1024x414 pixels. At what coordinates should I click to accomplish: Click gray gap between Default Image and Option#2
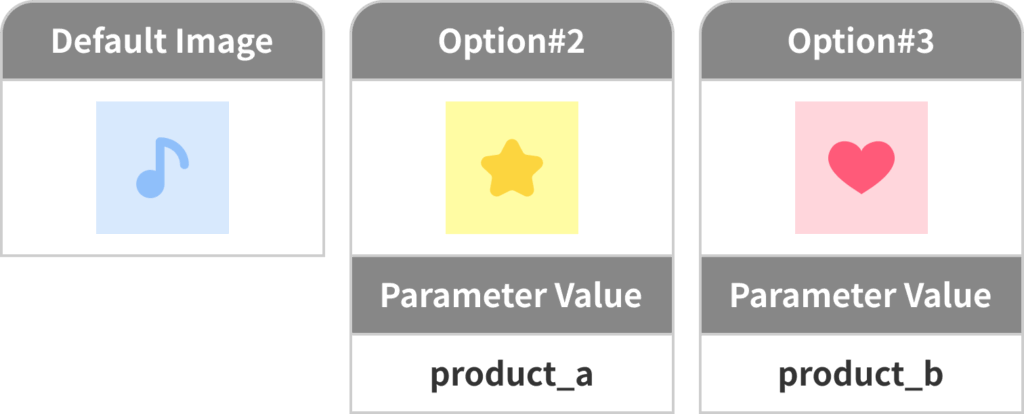coord(337,200)
